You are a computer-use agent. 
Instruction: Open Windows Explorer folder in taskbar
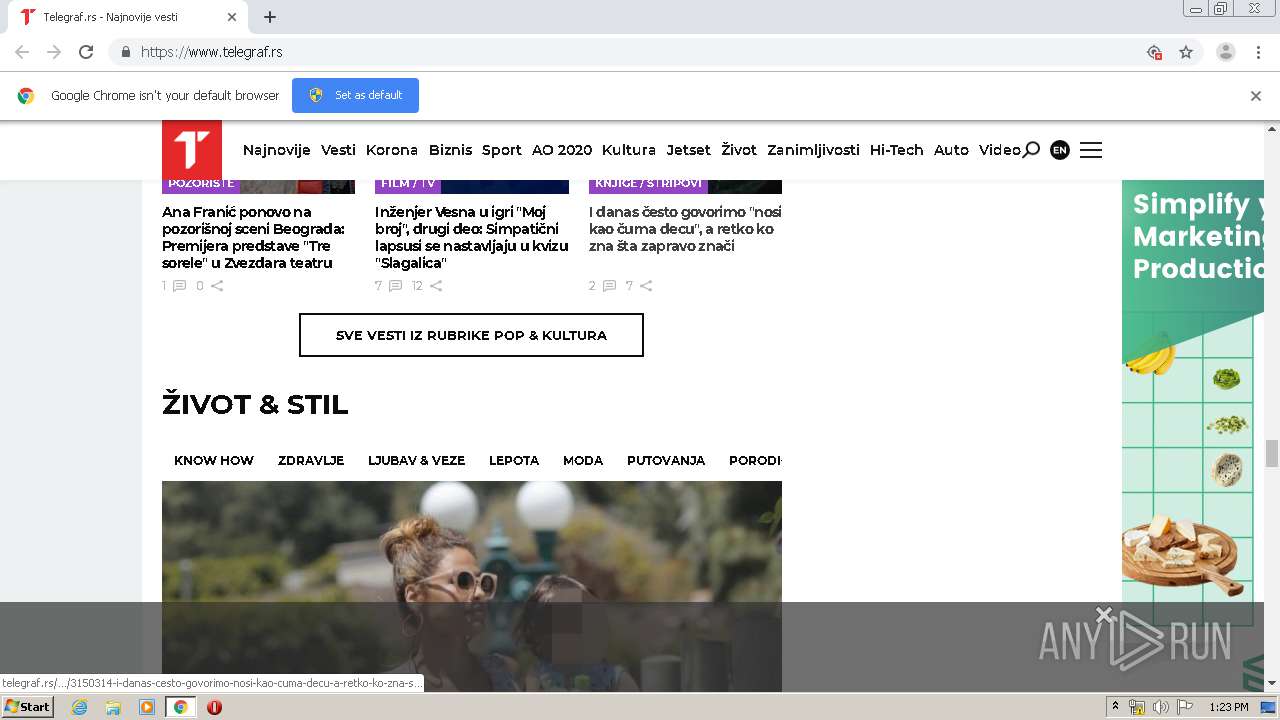click(113, 707)
